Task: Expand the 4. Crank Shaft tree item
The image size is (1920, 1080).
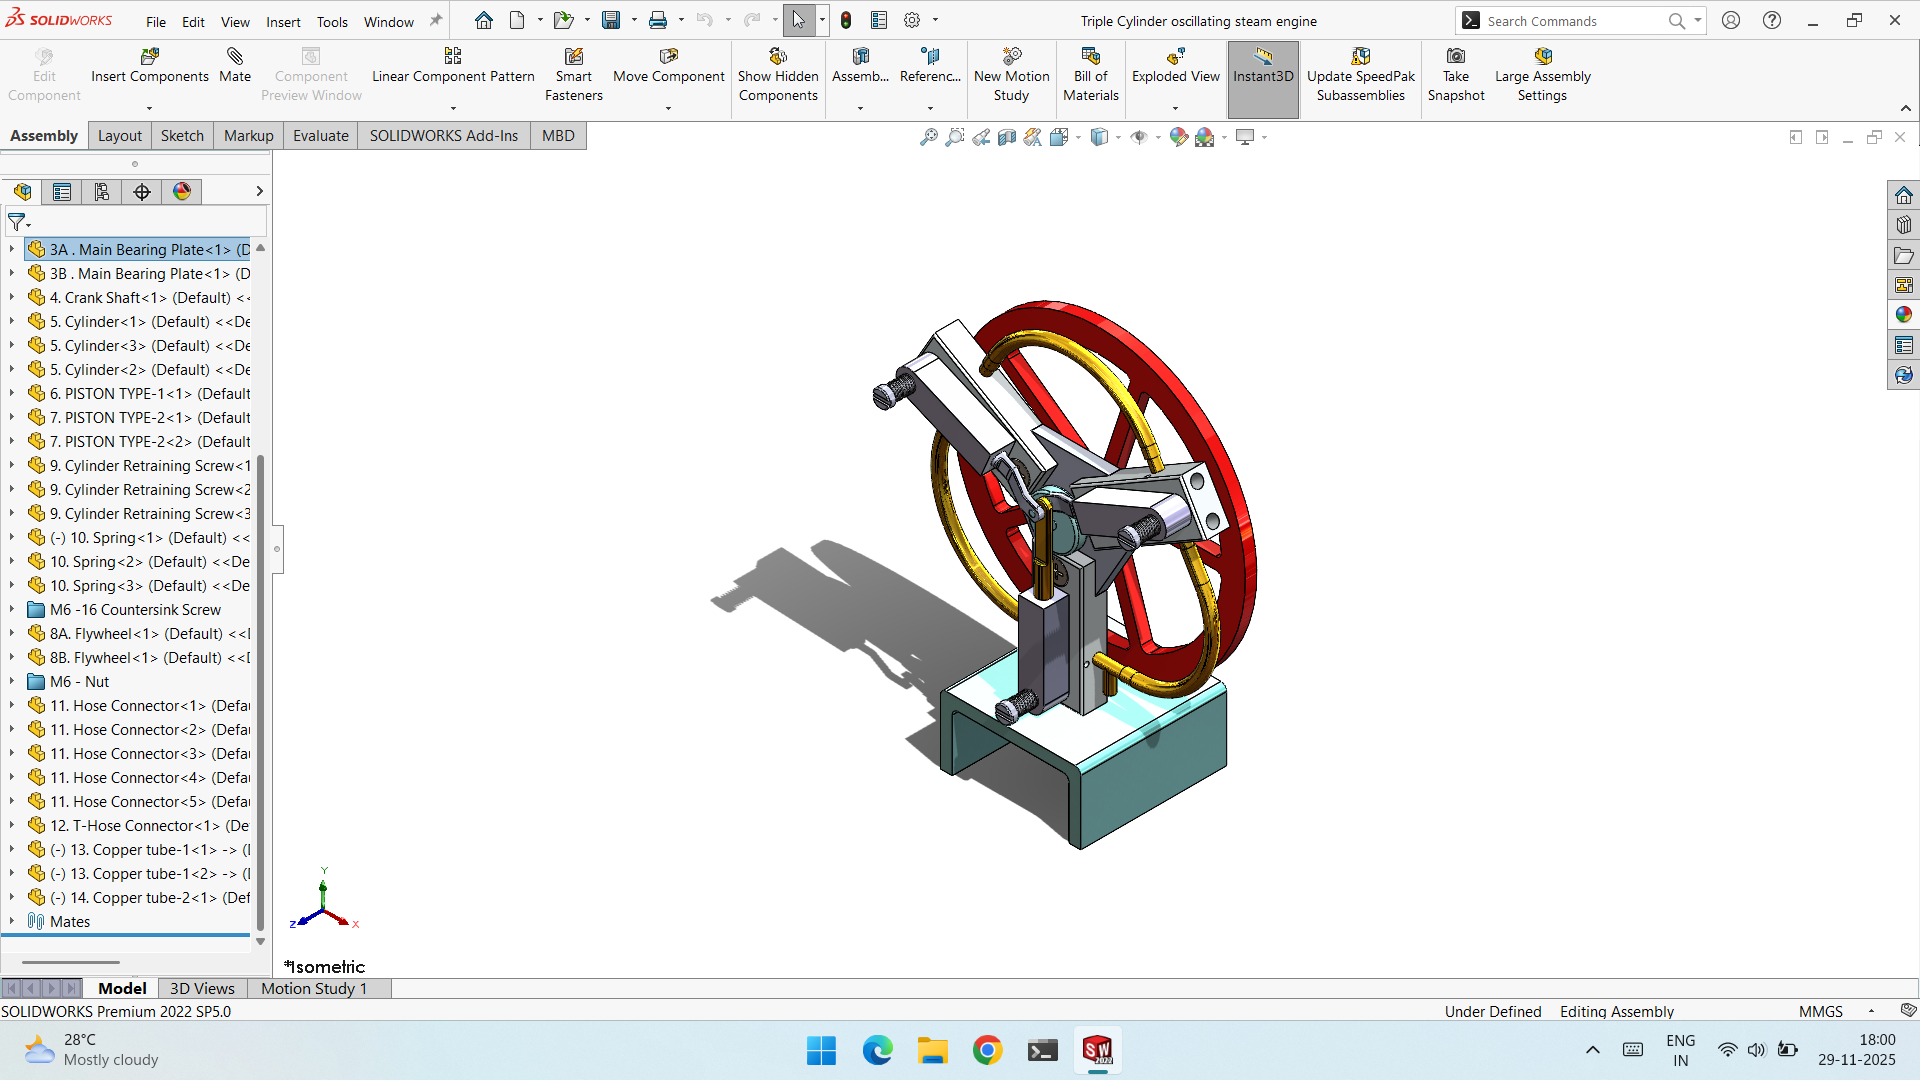Action: [x=12, y=298]
